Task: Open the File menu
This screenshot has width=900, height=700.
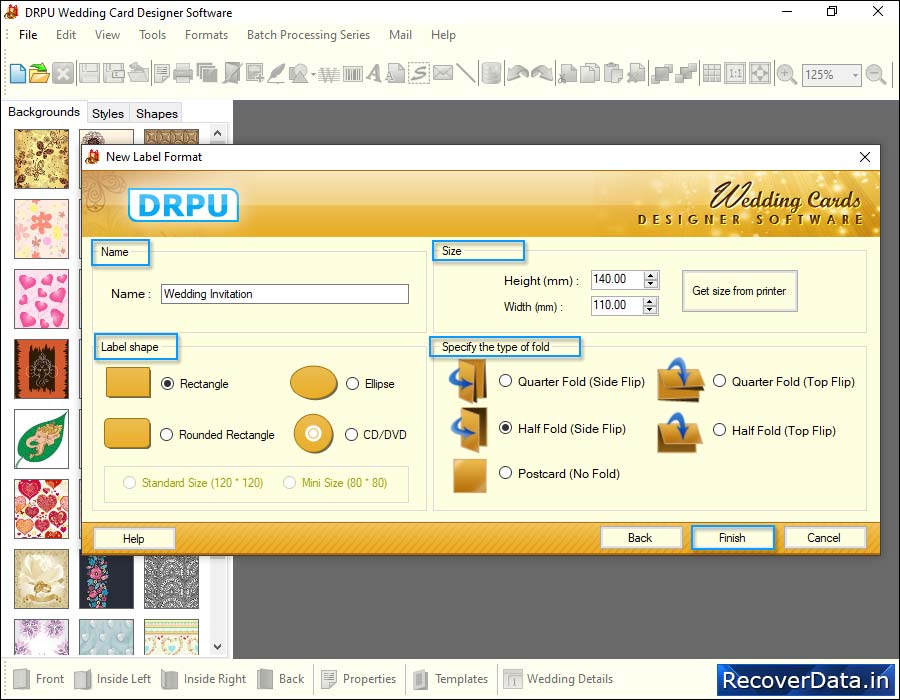Action: pos(28,35)
